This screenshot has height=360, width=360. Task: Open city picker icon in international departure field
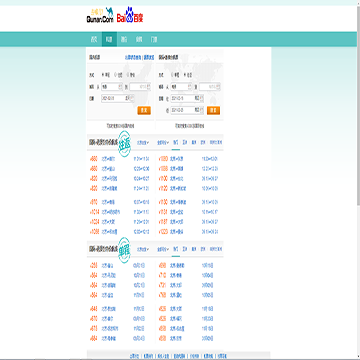(189, 87)
